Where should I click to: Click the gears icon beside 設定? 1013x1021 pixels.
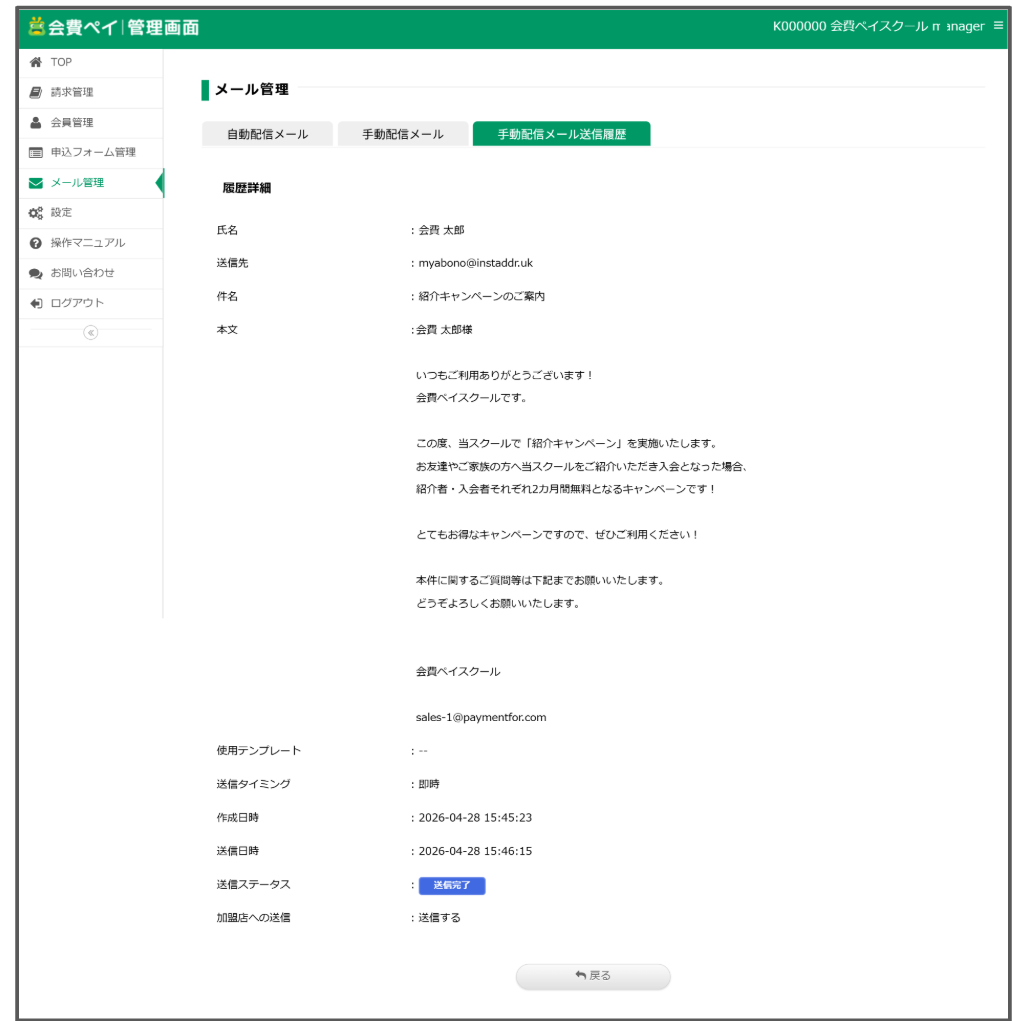(36, 213)
